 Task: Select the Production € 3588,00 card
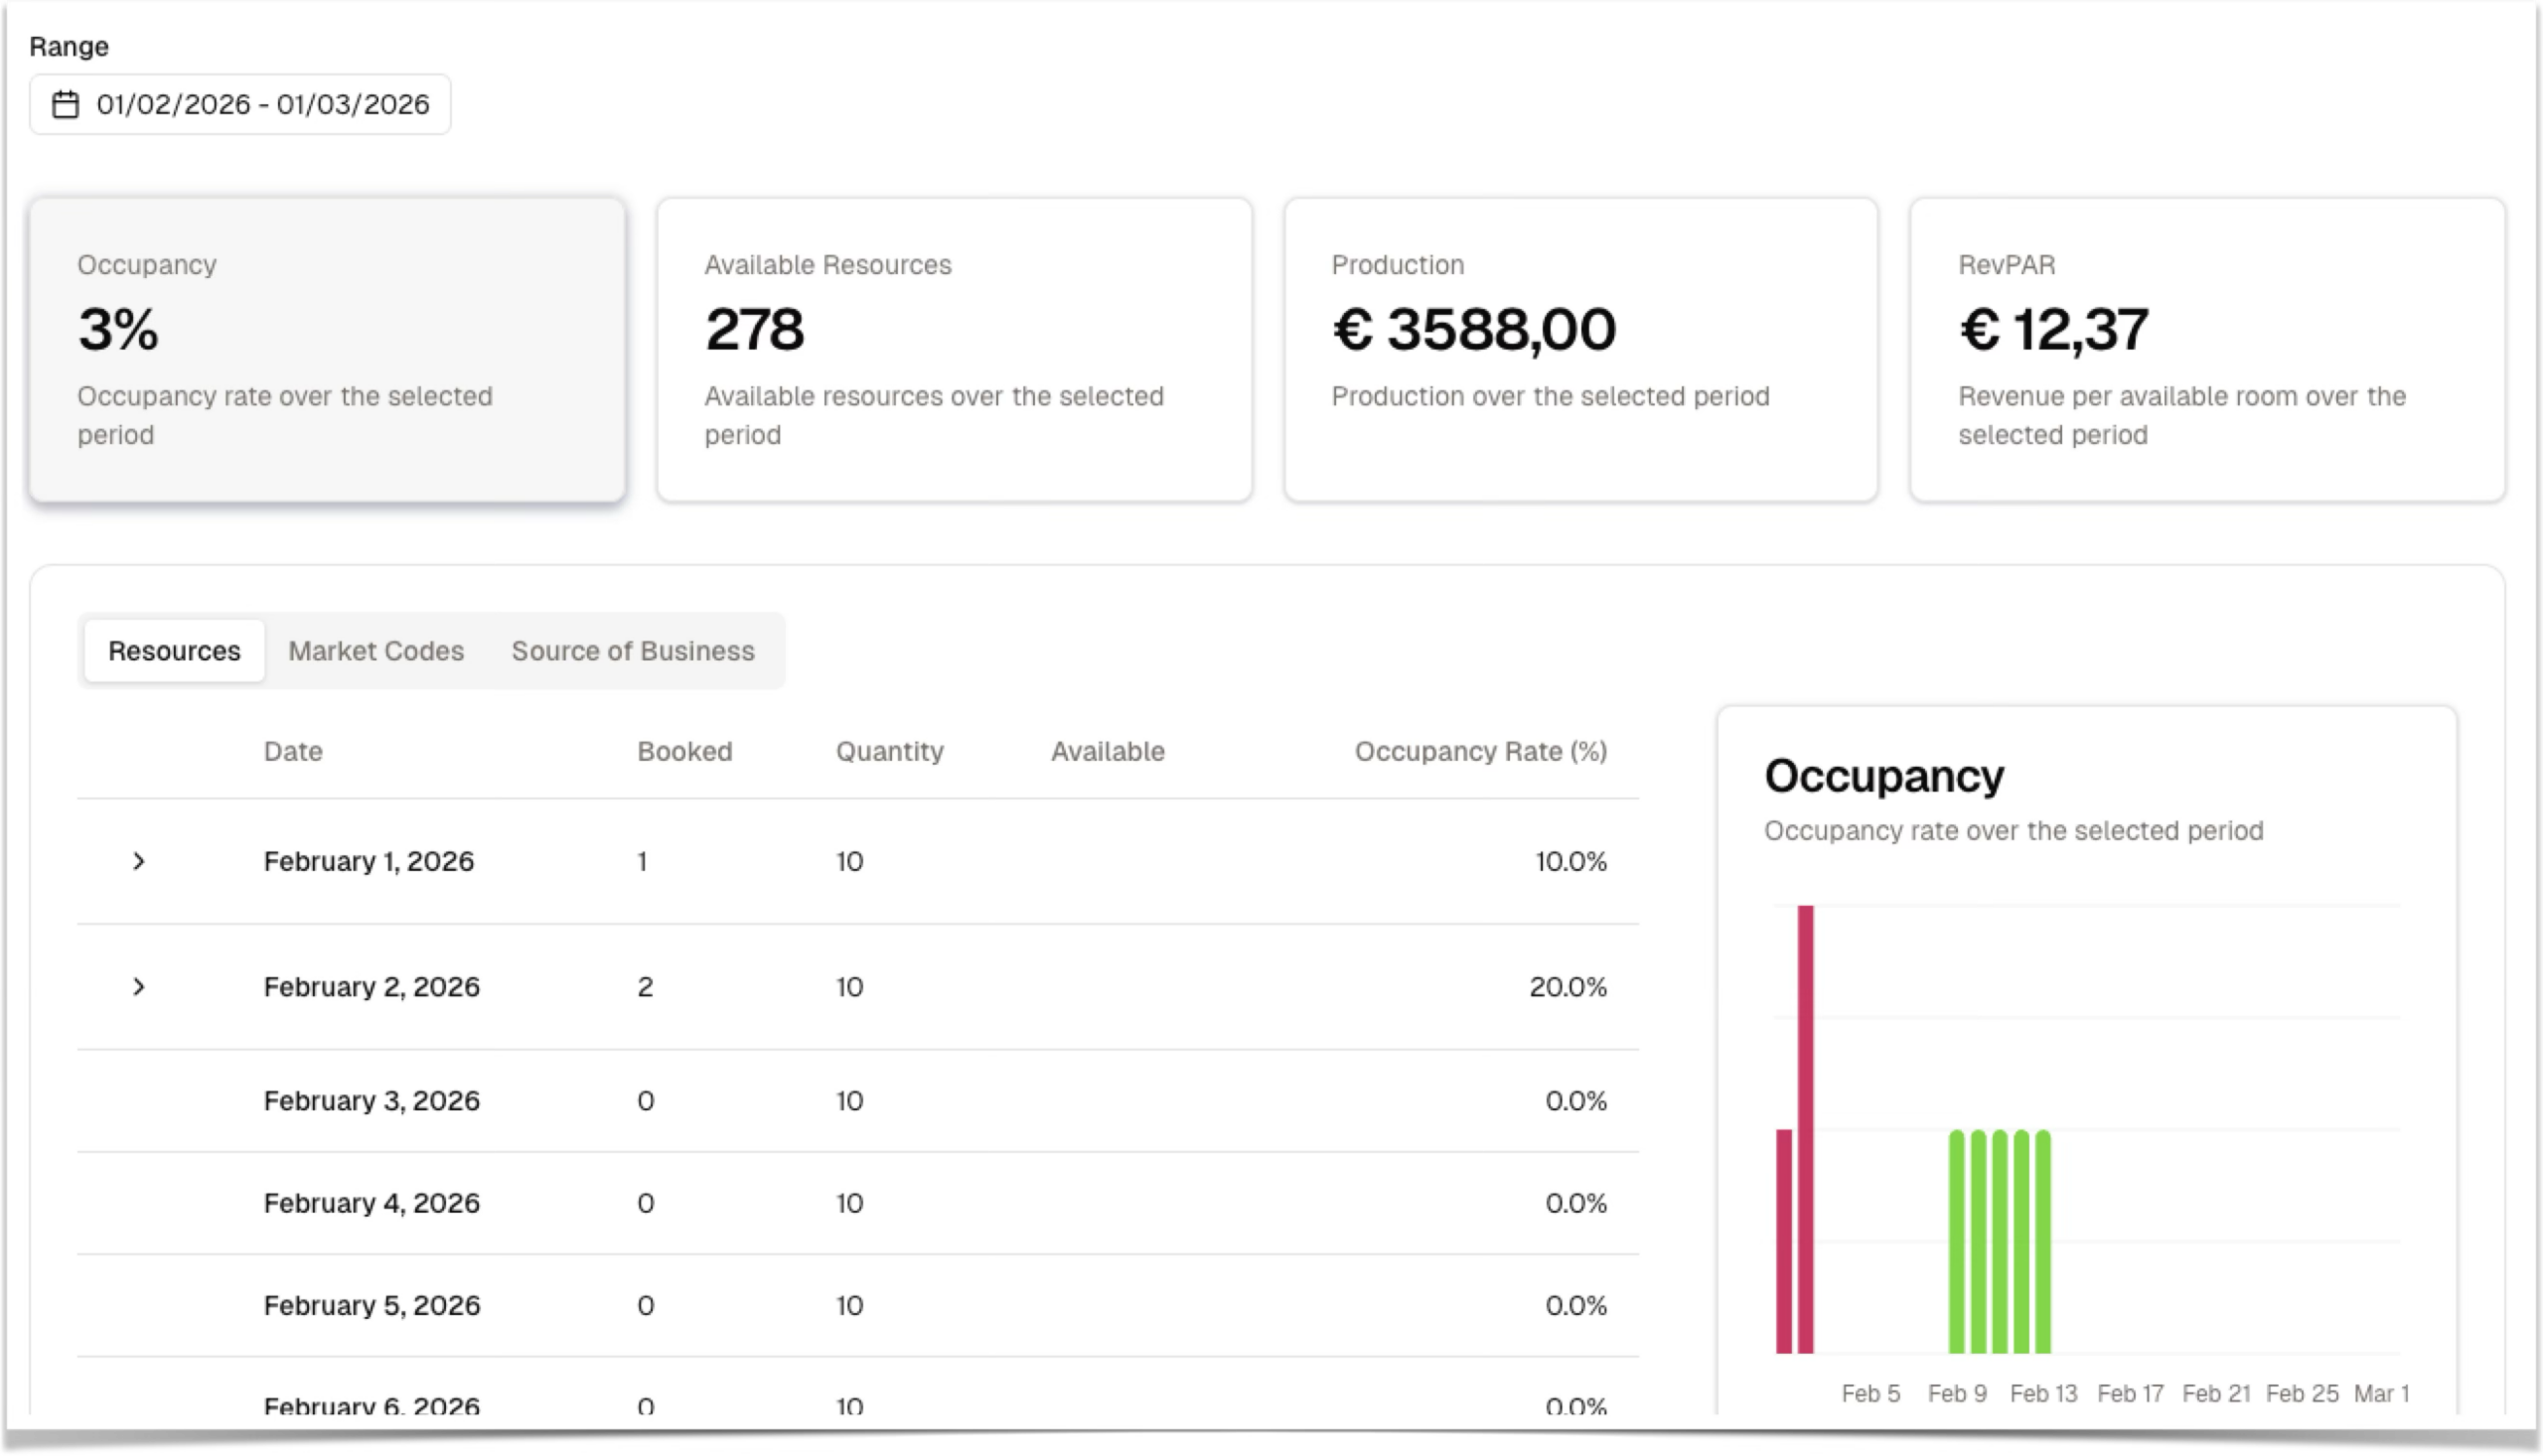coord(1580,349)
